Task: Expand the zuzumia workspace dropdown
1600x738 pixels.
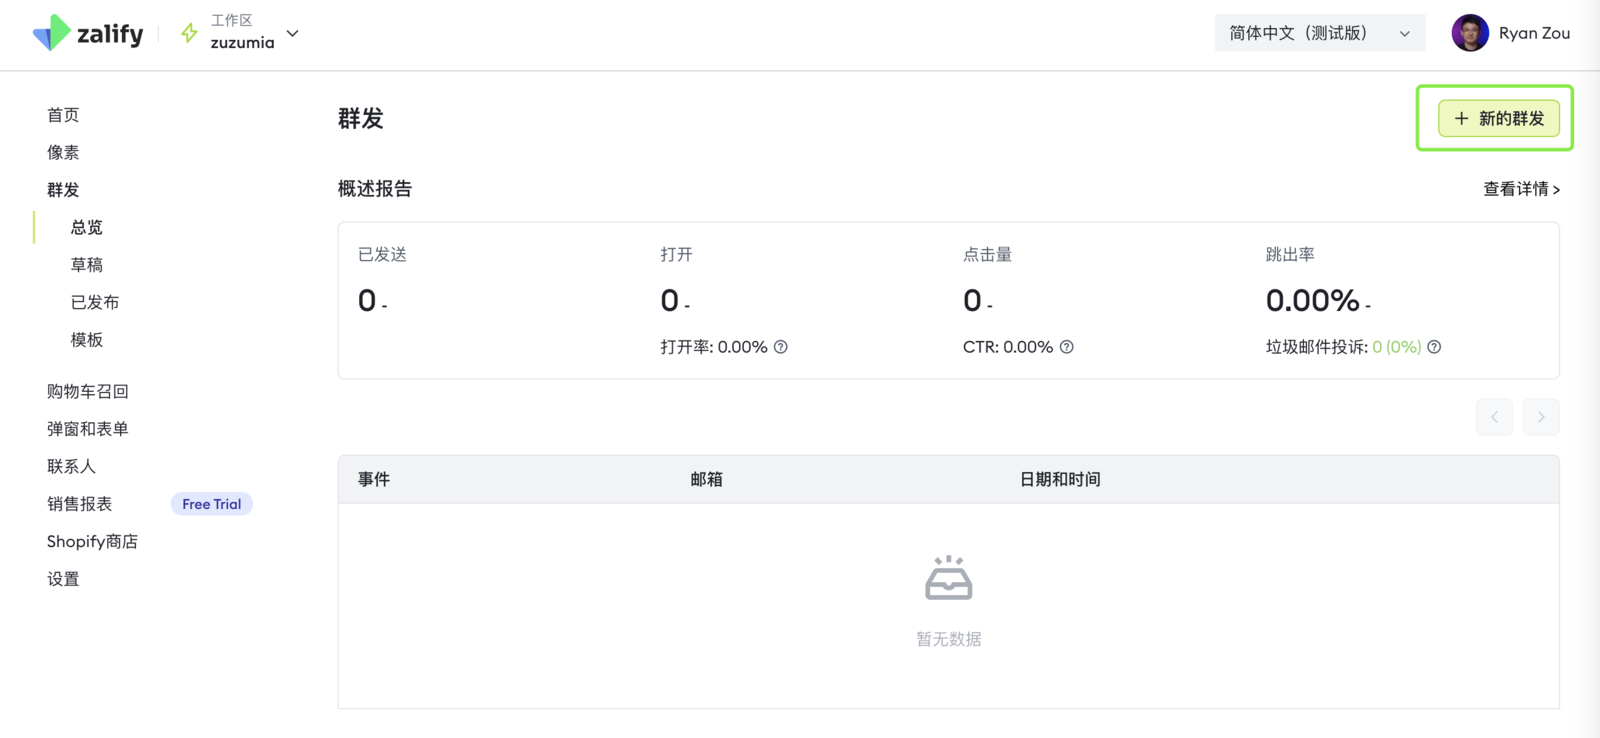Action: pyautogui.click(x=292, y=33)
